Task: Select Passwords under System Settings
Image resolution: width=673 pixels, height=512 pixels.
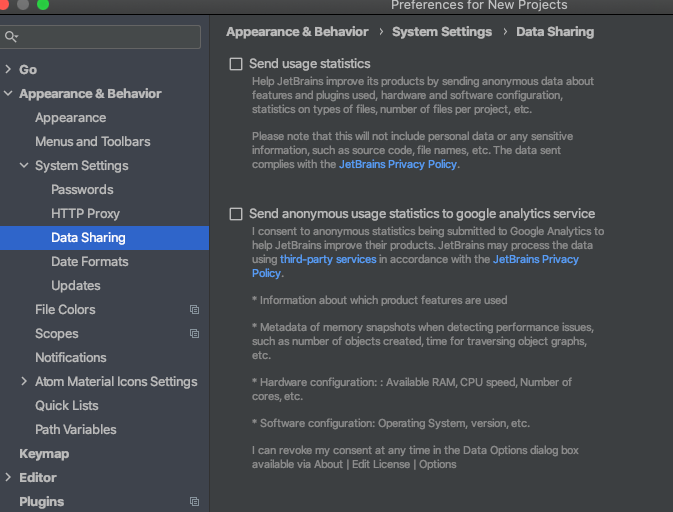Action: tap(82, 190)
